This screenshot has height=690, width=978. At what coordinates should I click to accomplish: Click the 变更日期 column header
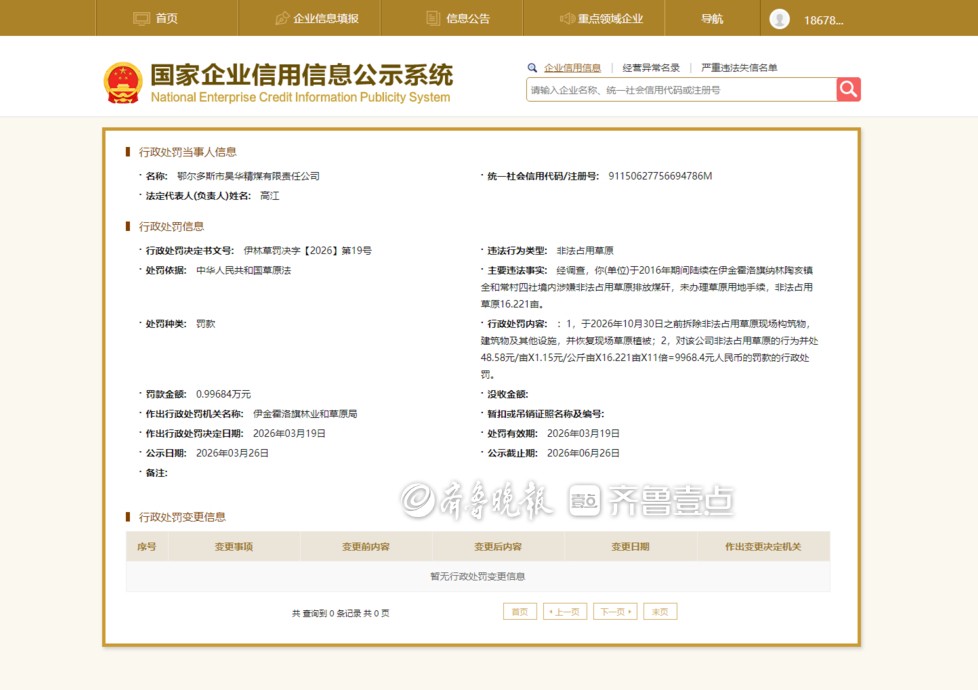tap(630, 547)
